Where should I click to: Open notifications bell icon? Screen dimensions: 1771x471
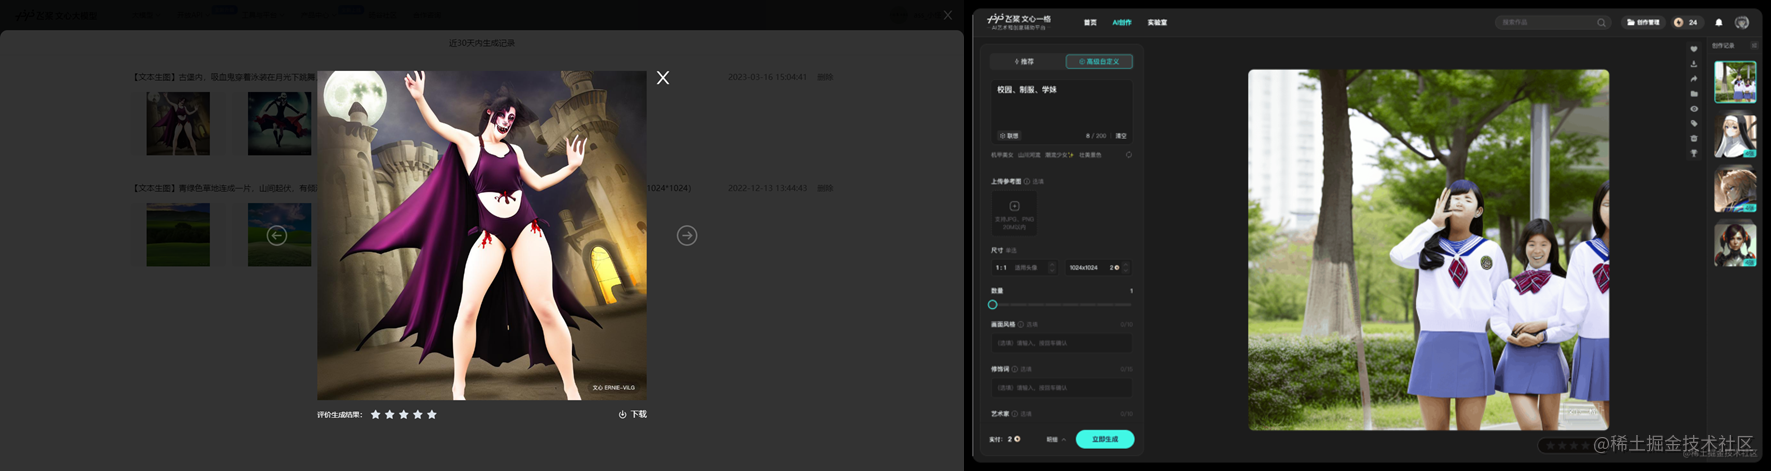pos(1719,22)
